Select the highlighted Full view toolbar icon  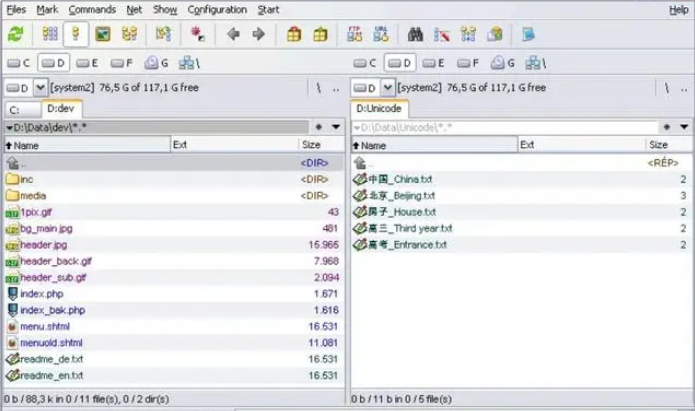pos(76,34)
